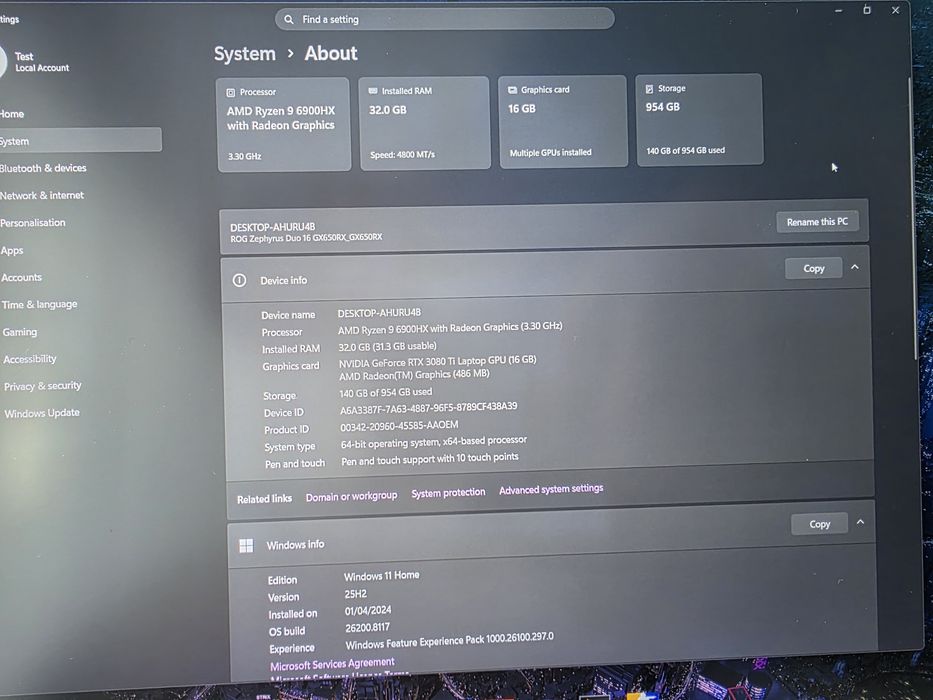The height and width of the screenshot is (700, 933).
Task: Maximize the Settings window
Action: pos(867,10)
